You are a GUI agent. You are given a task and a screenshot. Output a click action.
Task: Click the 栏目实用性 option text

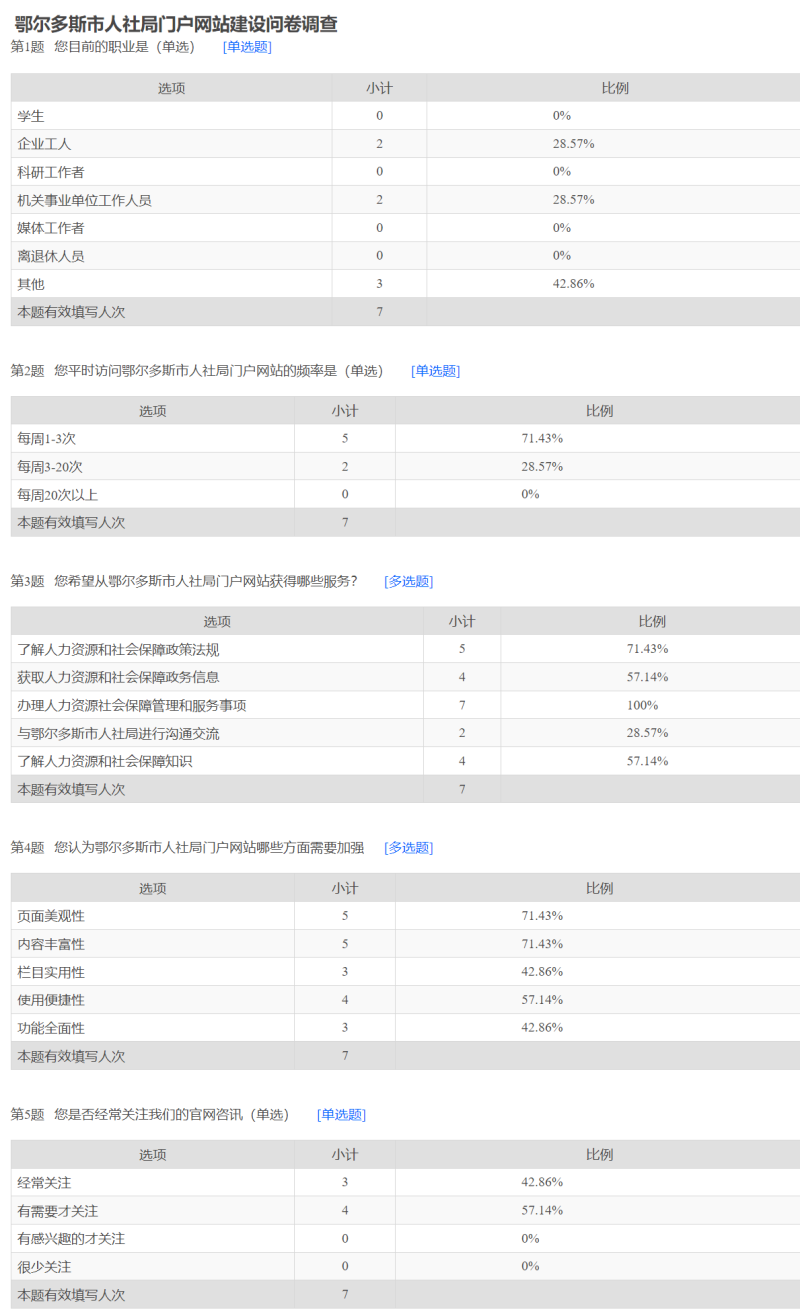[x=51, y=972]
